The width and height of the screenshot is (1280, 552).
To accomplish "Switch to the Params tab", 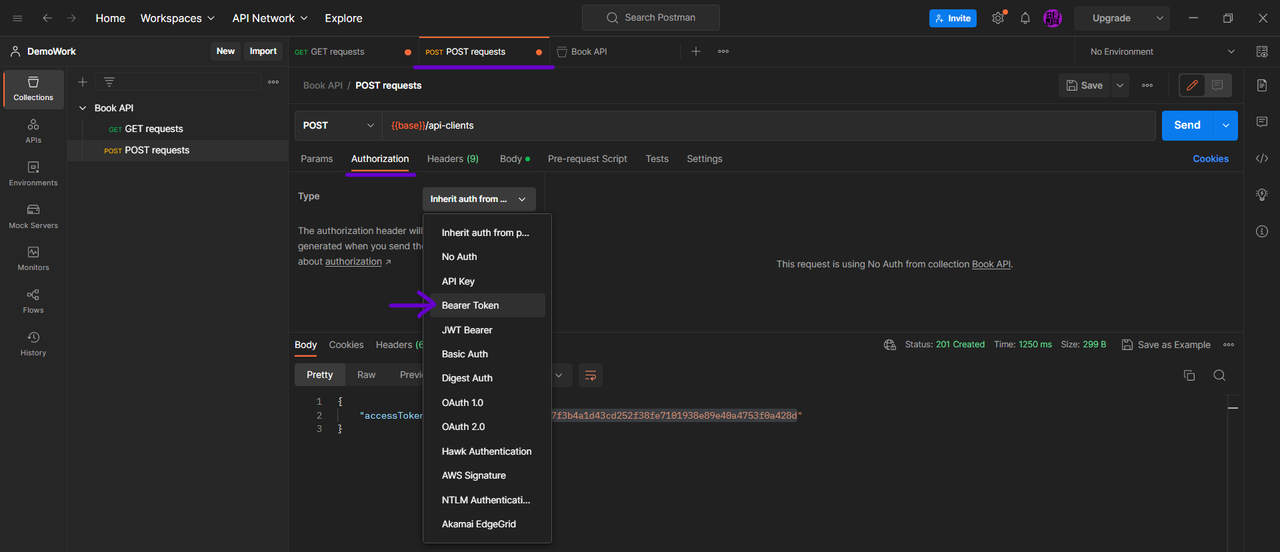I will [317, 159].
